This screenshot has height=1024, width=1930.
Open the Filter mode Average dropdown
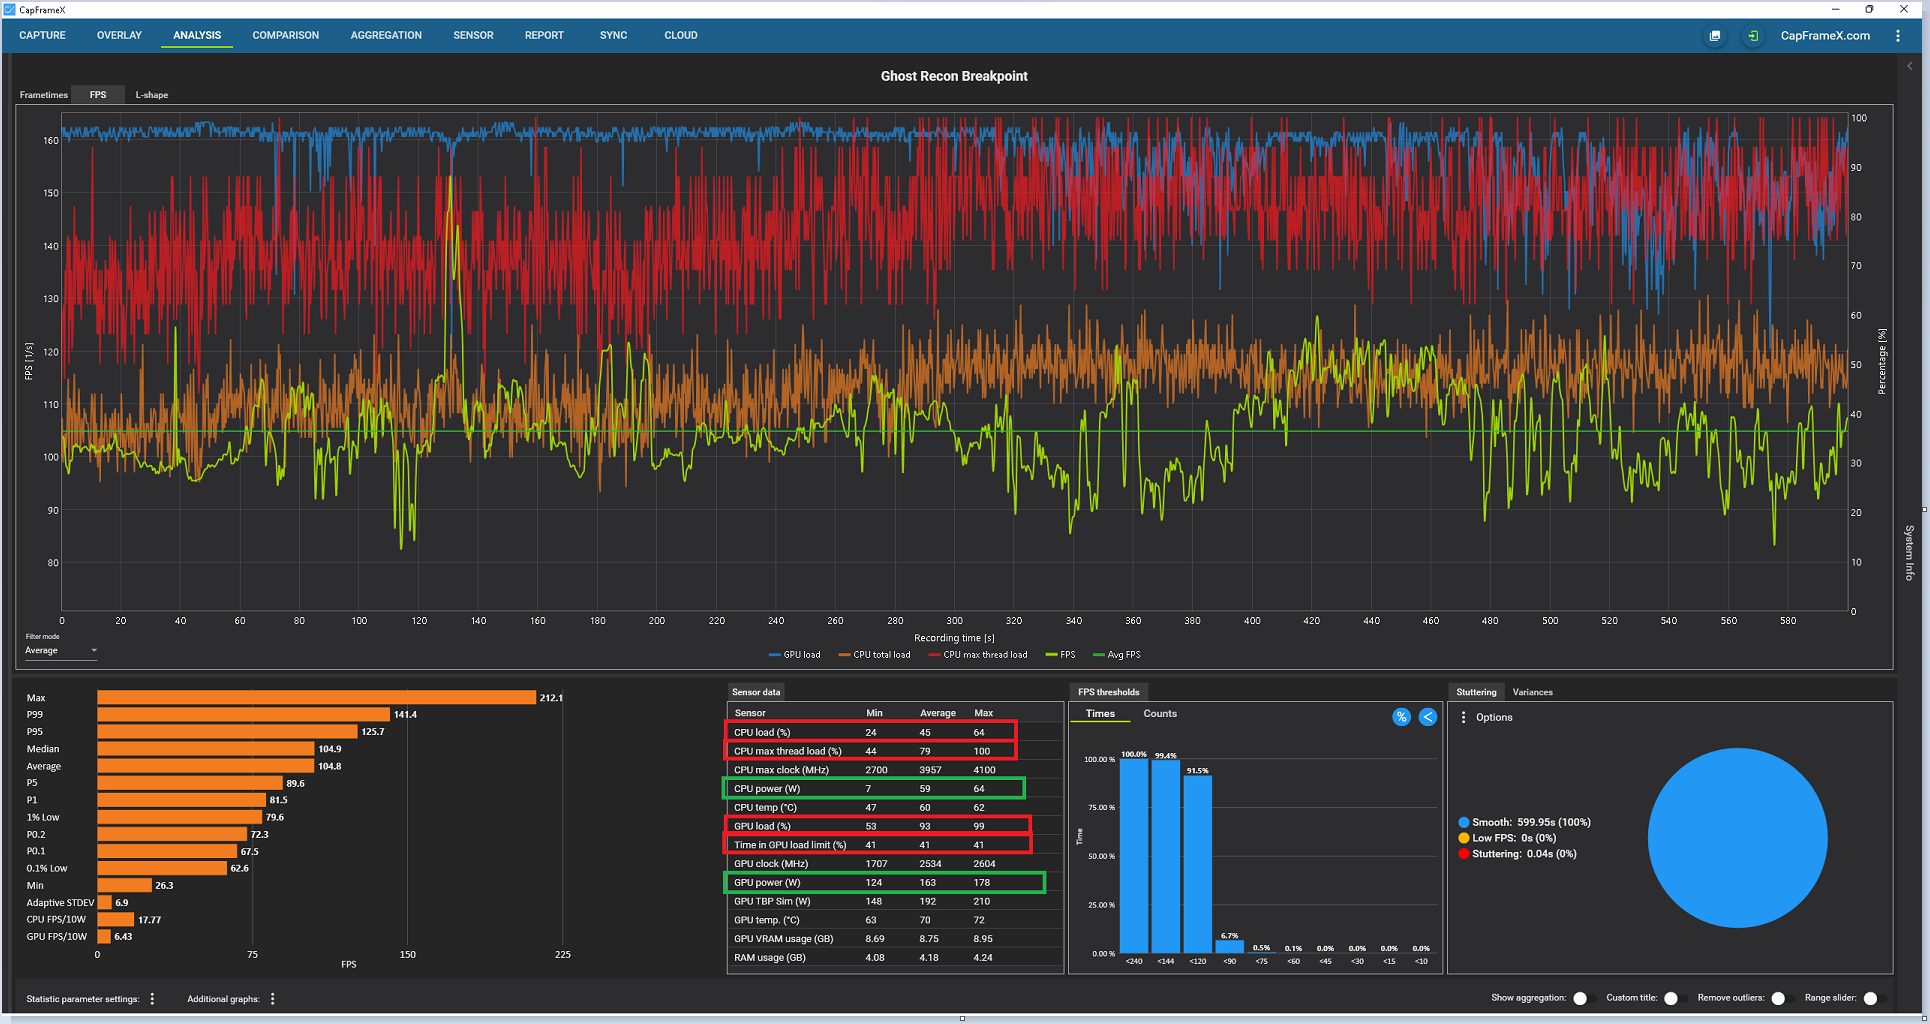click(61, 651)
